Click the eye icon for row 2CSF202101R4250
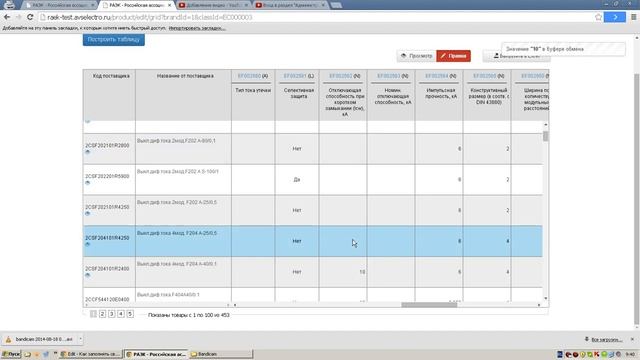The width and height of the screenshot is (640, 360). point(87,213)
